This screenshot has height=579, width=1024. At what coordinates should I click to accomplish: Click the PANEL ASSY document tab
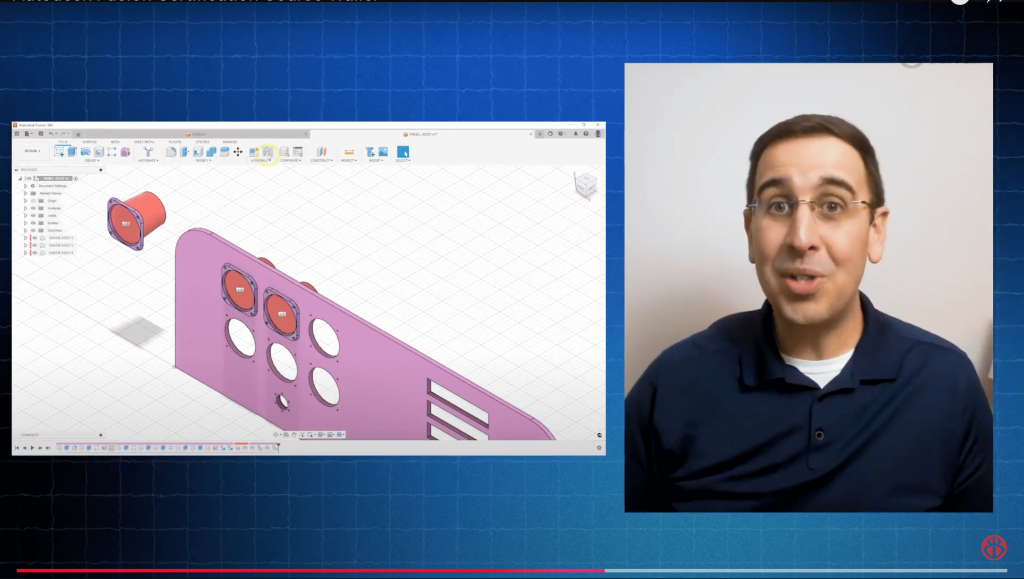click(420, 134)
